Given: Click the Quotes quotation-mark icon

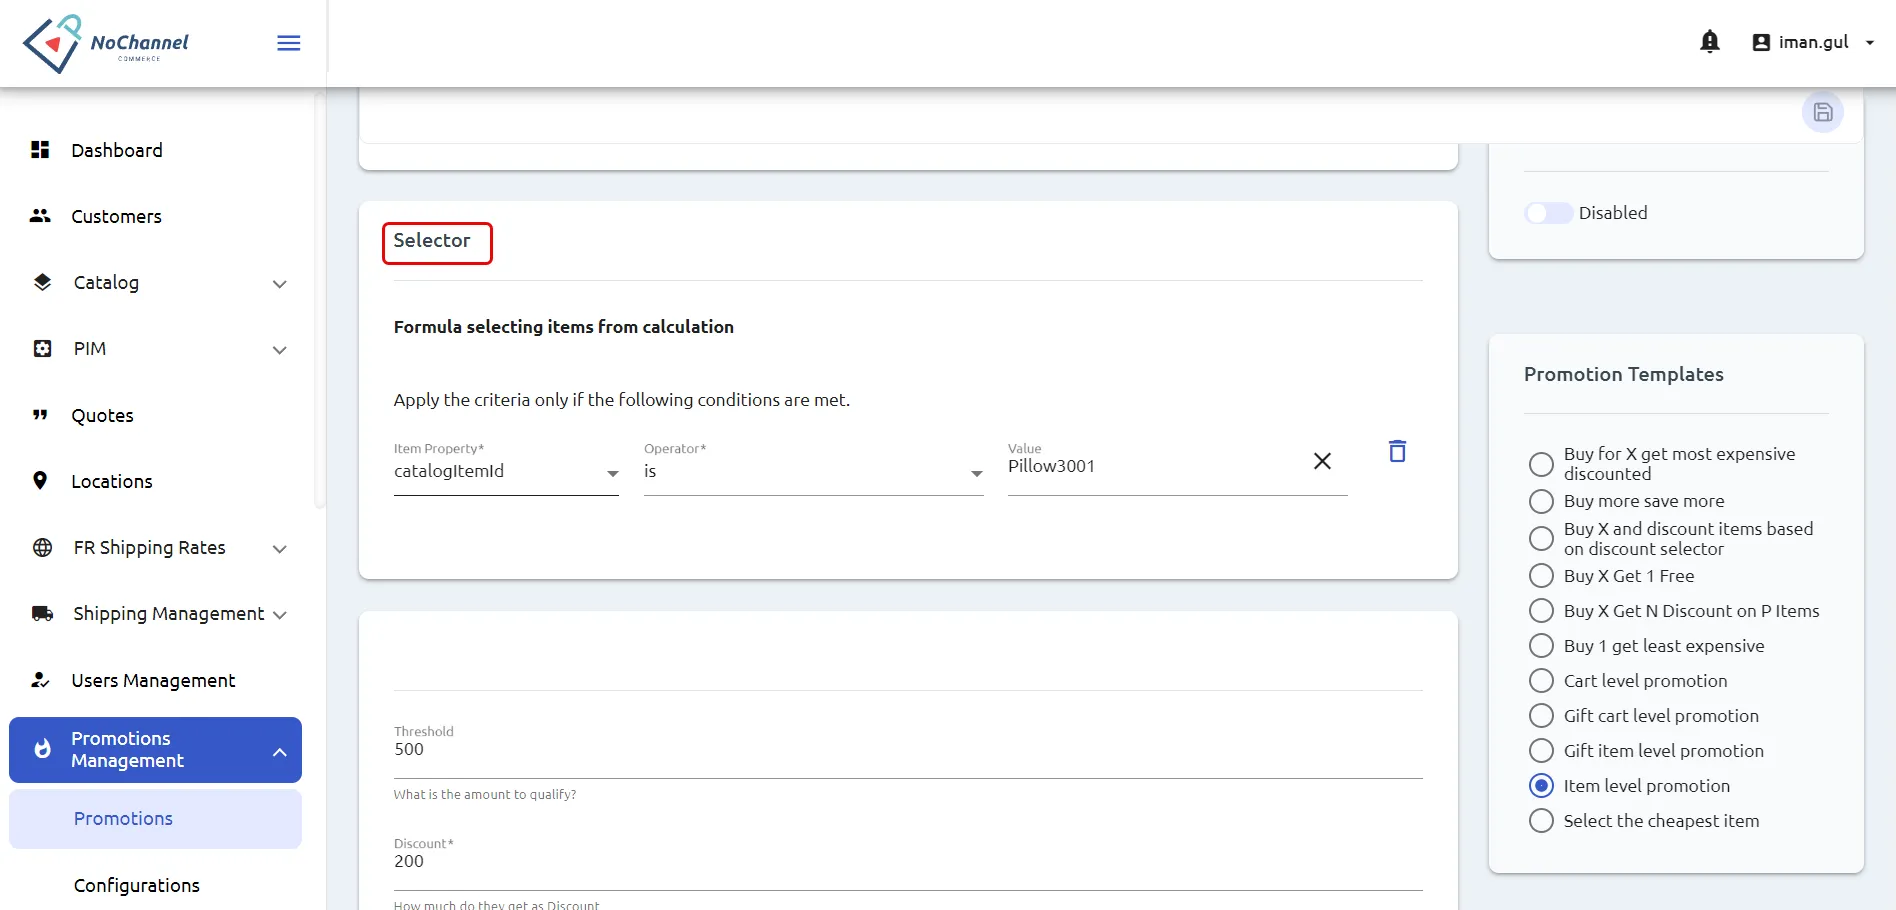Looking at the screenshot, I should 40,415.
